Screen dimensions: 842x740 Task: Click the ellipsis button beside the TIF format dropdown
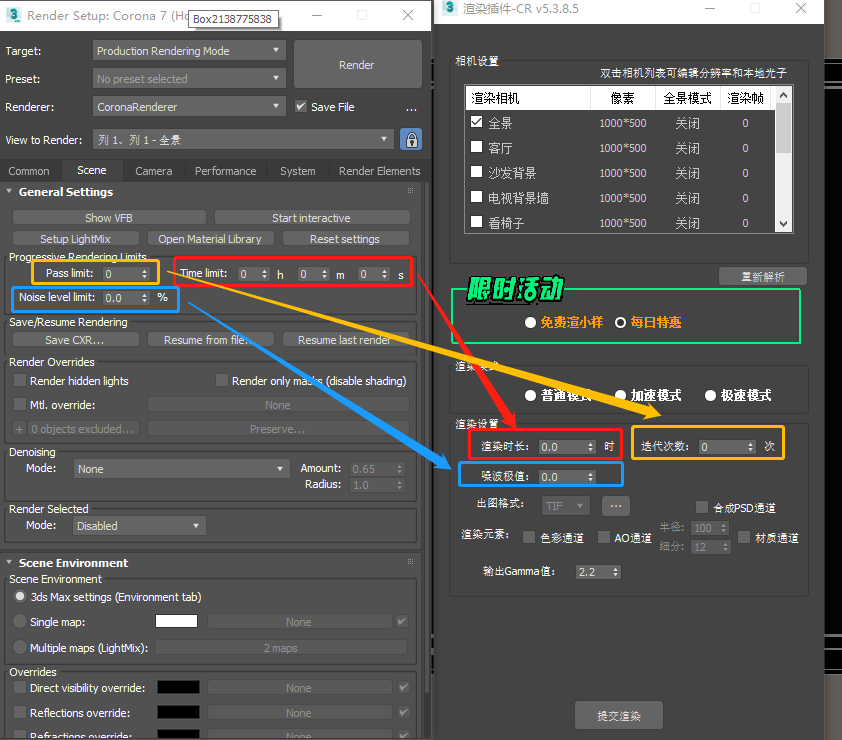[x=615, y=506]
